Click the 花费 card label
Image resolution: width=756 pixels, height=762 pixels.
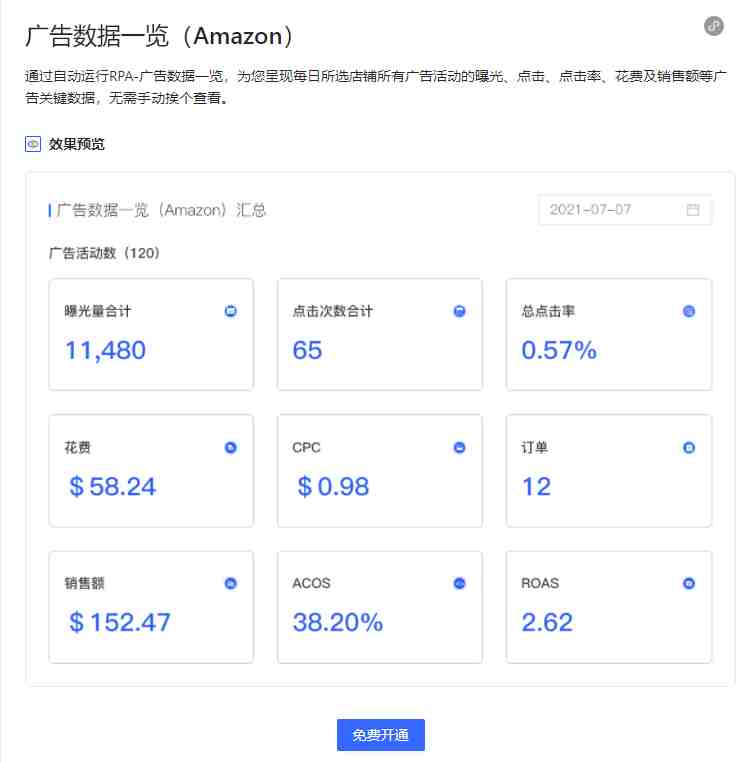(78, 448)
